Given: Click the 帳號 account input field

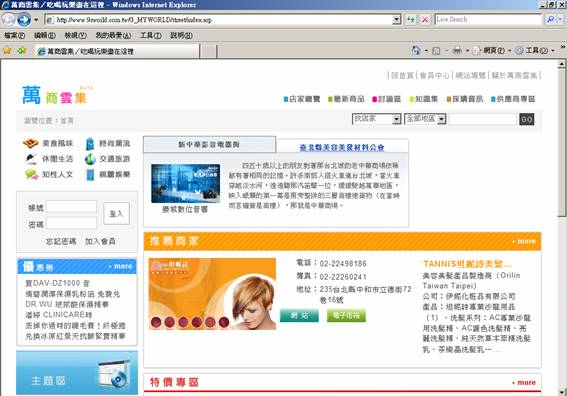Looking at the screenshot, I should [72, 206].
